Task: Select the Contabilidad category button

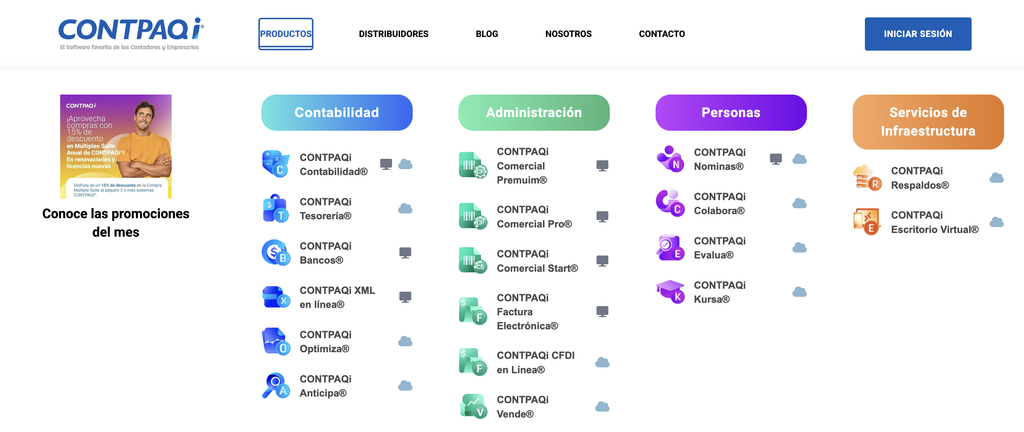Action: pos(337,112)
